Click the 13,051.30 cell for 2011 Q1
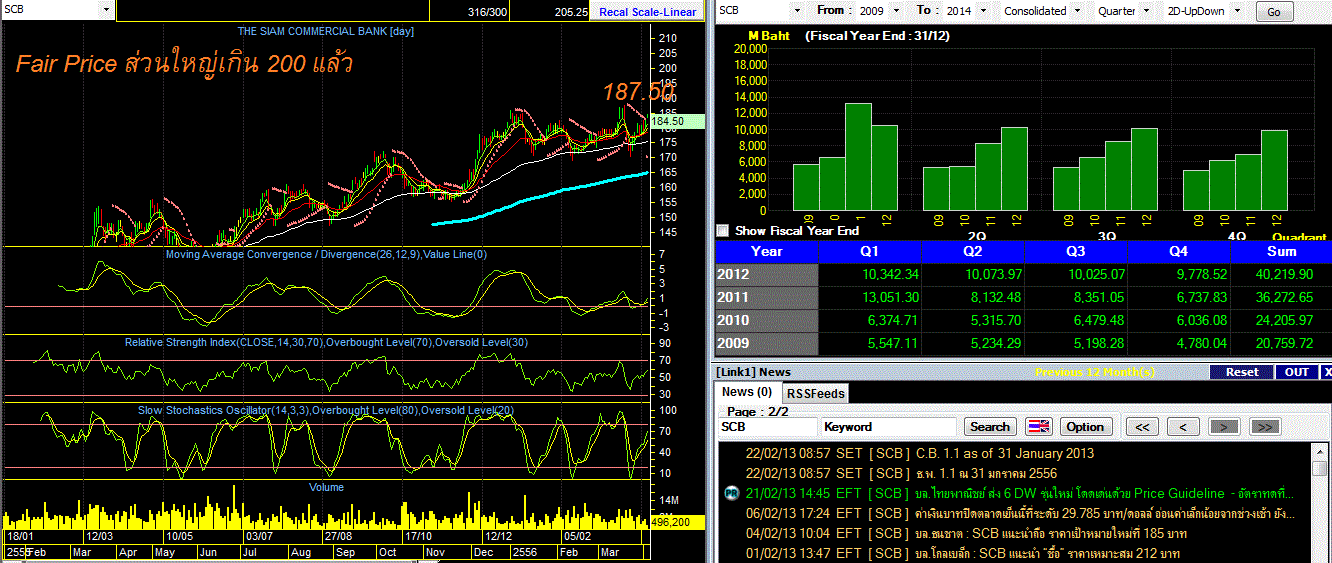 (869, 297)
